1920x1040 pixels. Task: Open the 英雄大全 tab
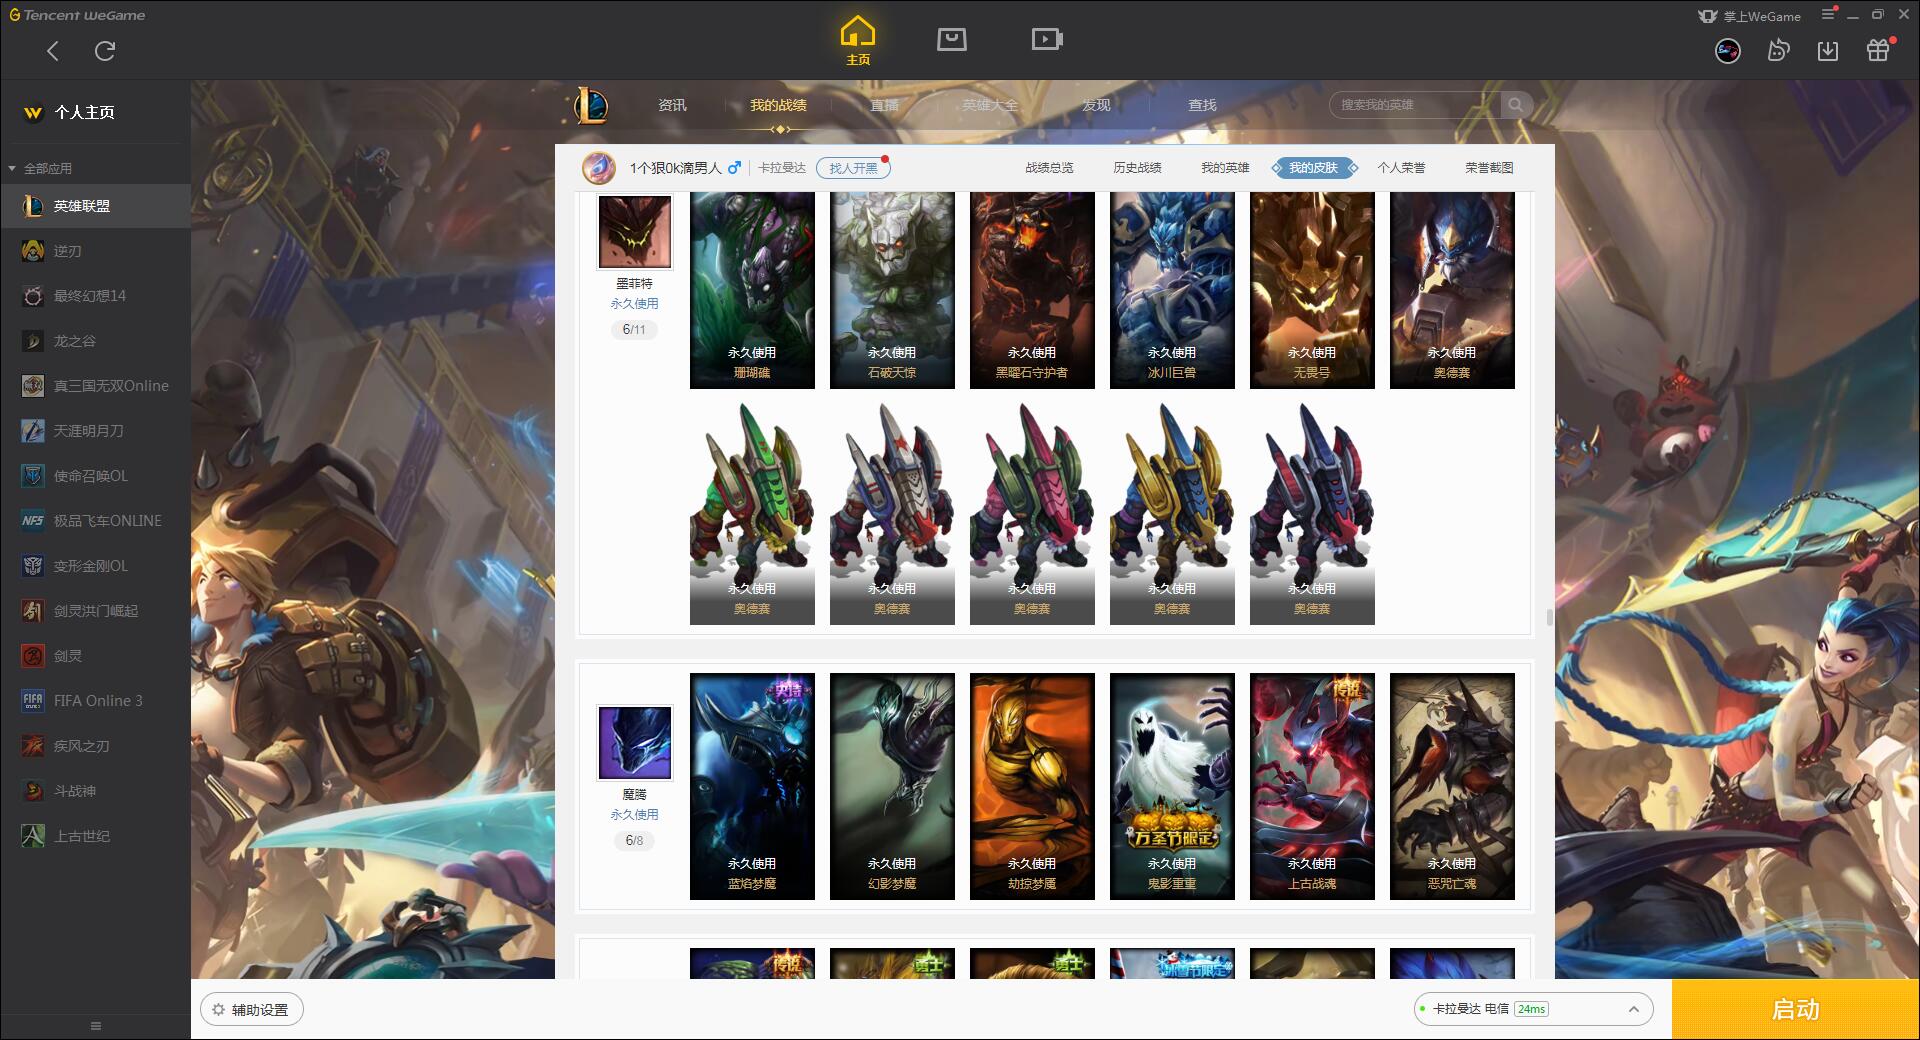(x=990, y=105)
